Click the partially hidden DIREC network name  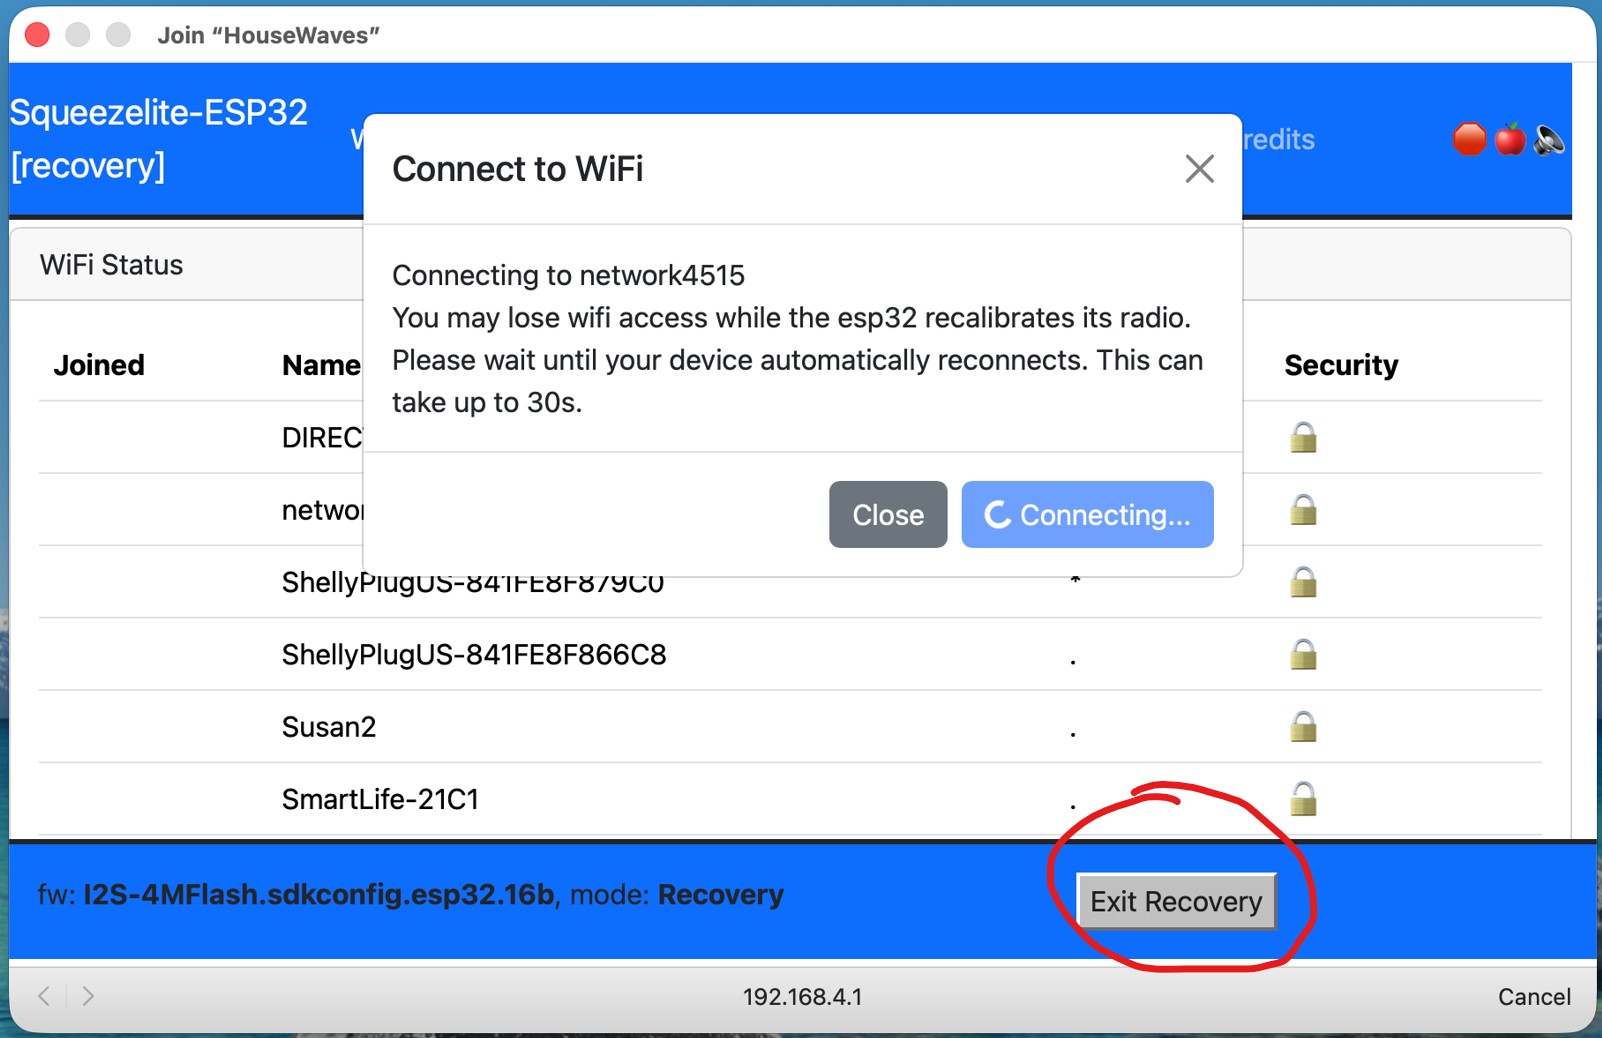tap(322, 437)
